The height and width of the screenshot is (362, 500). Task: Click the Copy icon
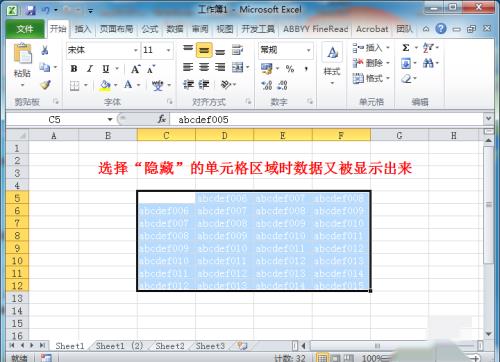coord(44,68)
